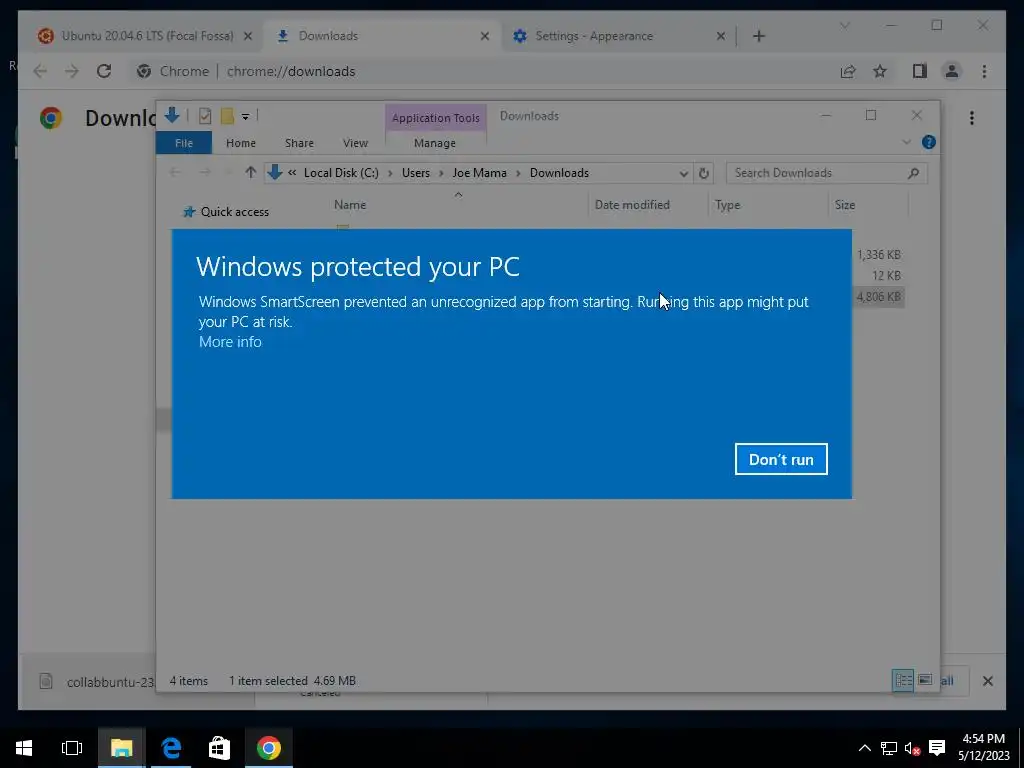1024x768 pixels.
Task: Open Task View on the taskbar
Action: 72,748
